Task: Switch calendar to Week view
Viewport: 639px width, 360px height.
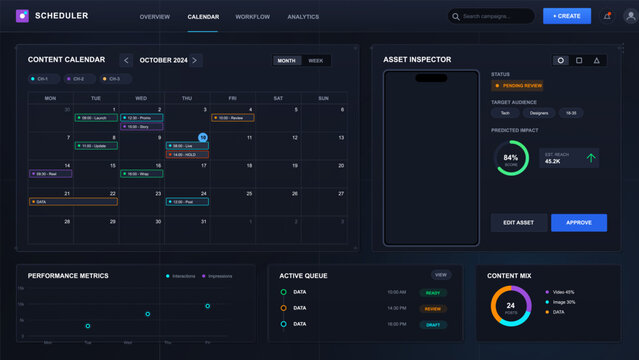Action: click(x=315, y=61)
